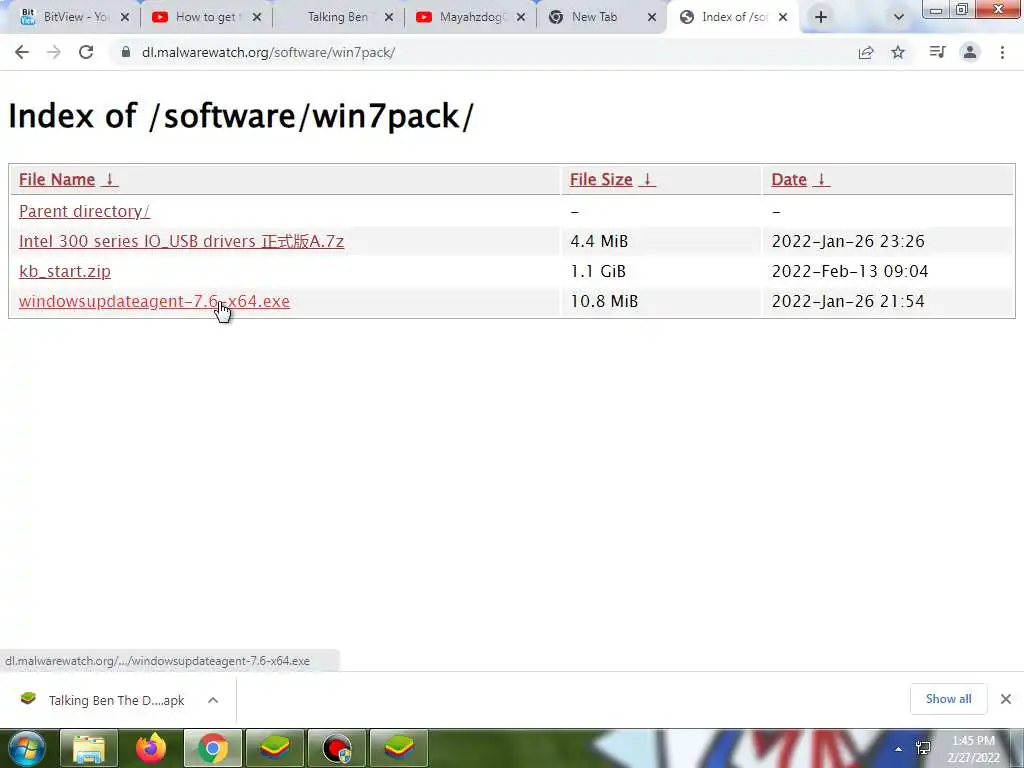Open the Parent directory link
Viewport: 1024px width, 768px height.
[x=84, y=212]
